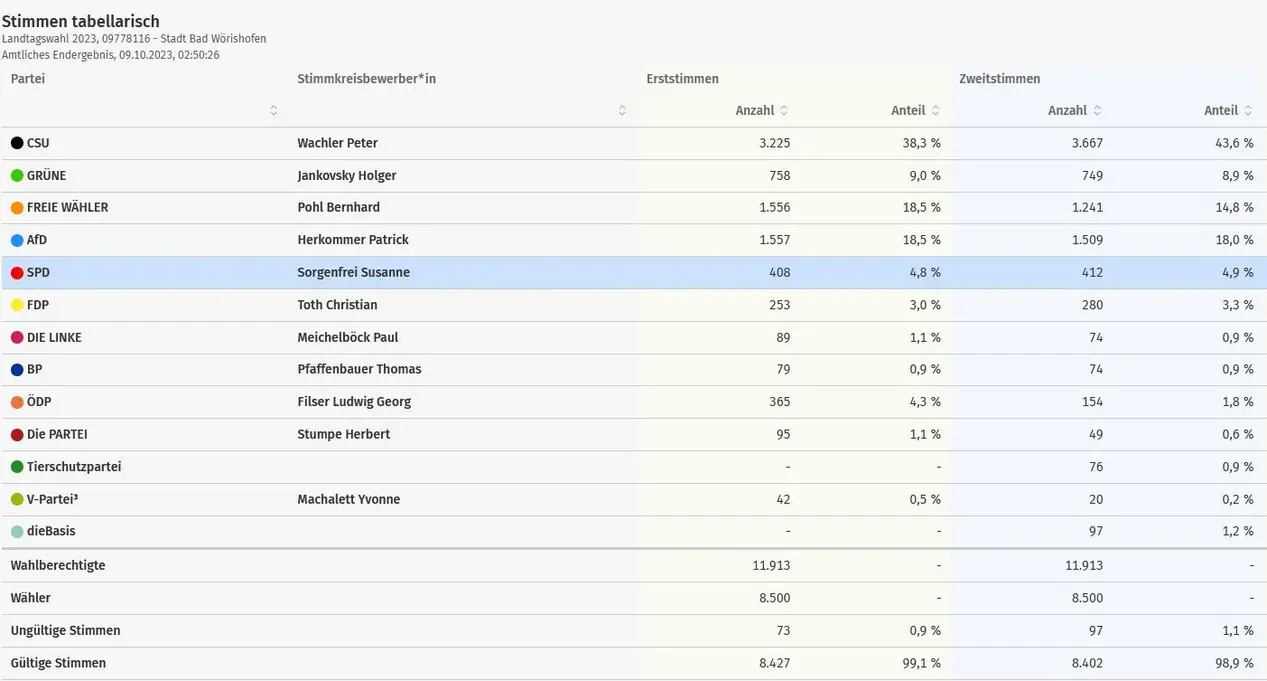This screenshot has height=681, width=1267.
Task: Select the GRÜNE party name
Action: (x=46, y=176)
